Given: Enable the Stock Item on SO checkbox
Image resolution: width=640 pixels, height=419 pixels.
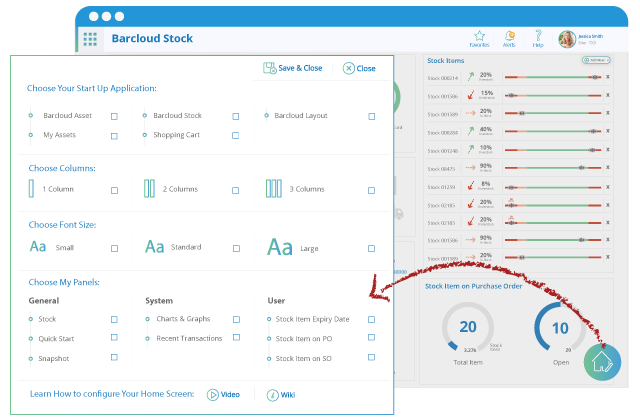Looking at the screenshot, I should (371, 357).
